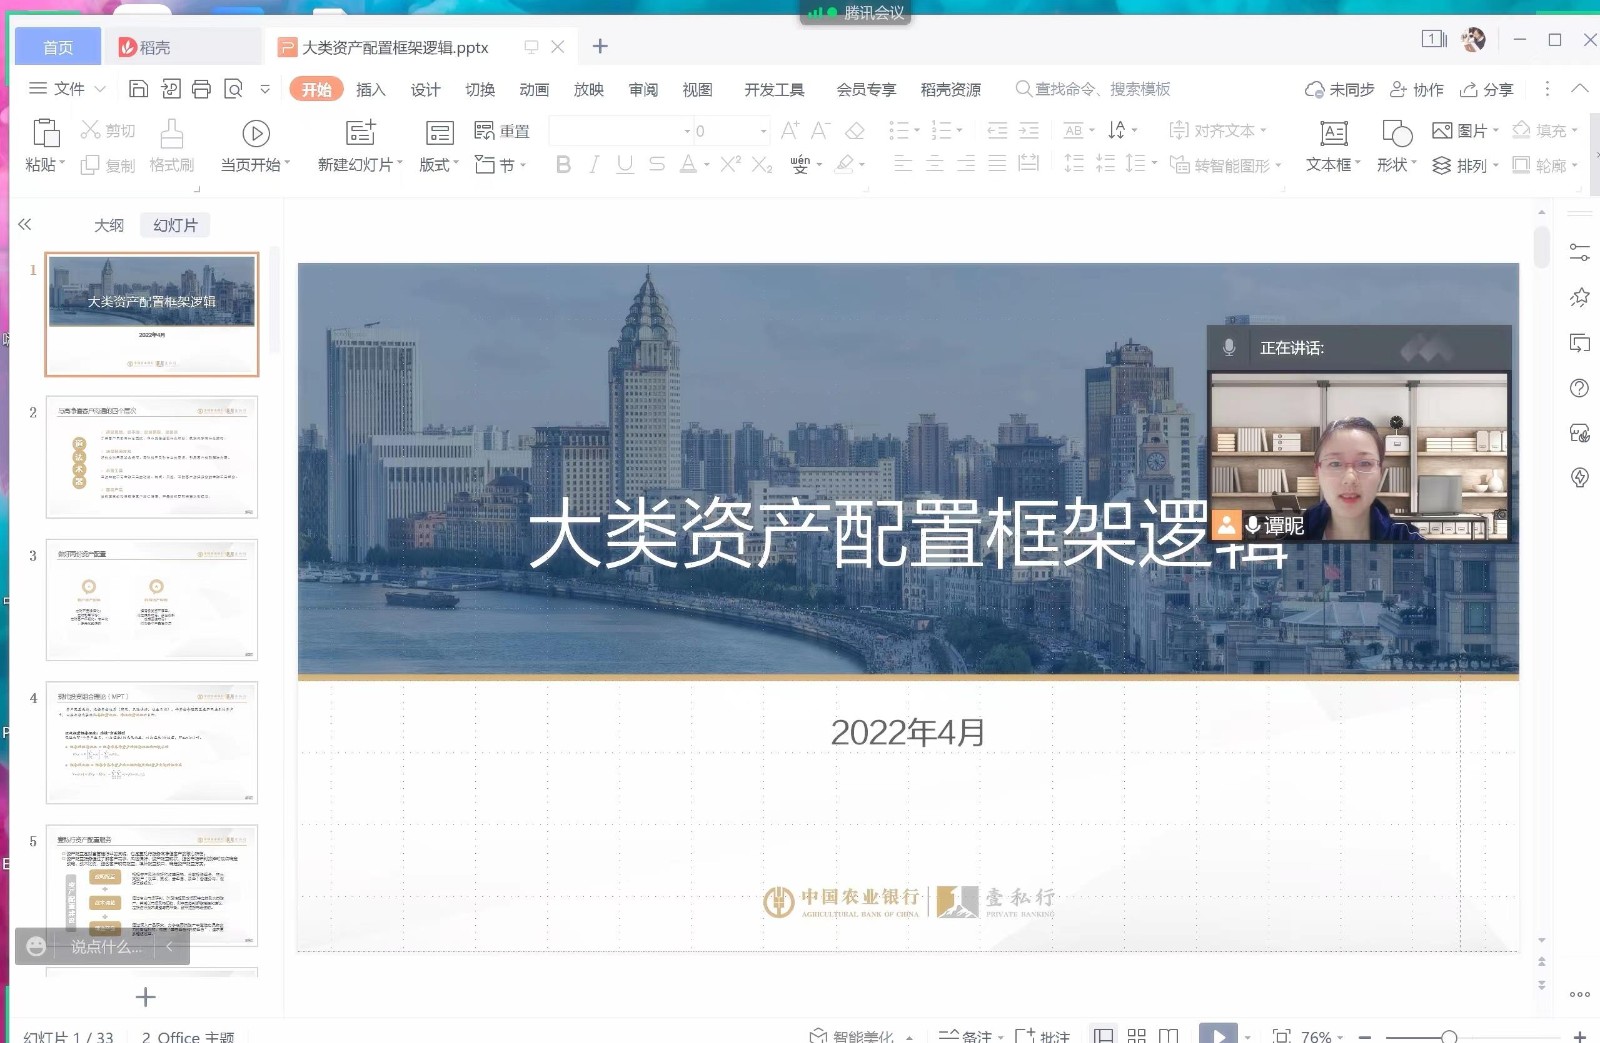Image resolution: width=1600 pixels, height=1043 pixels.
Task: Open the Review (审阅) ribbon tab
Action: pos(643,89)
